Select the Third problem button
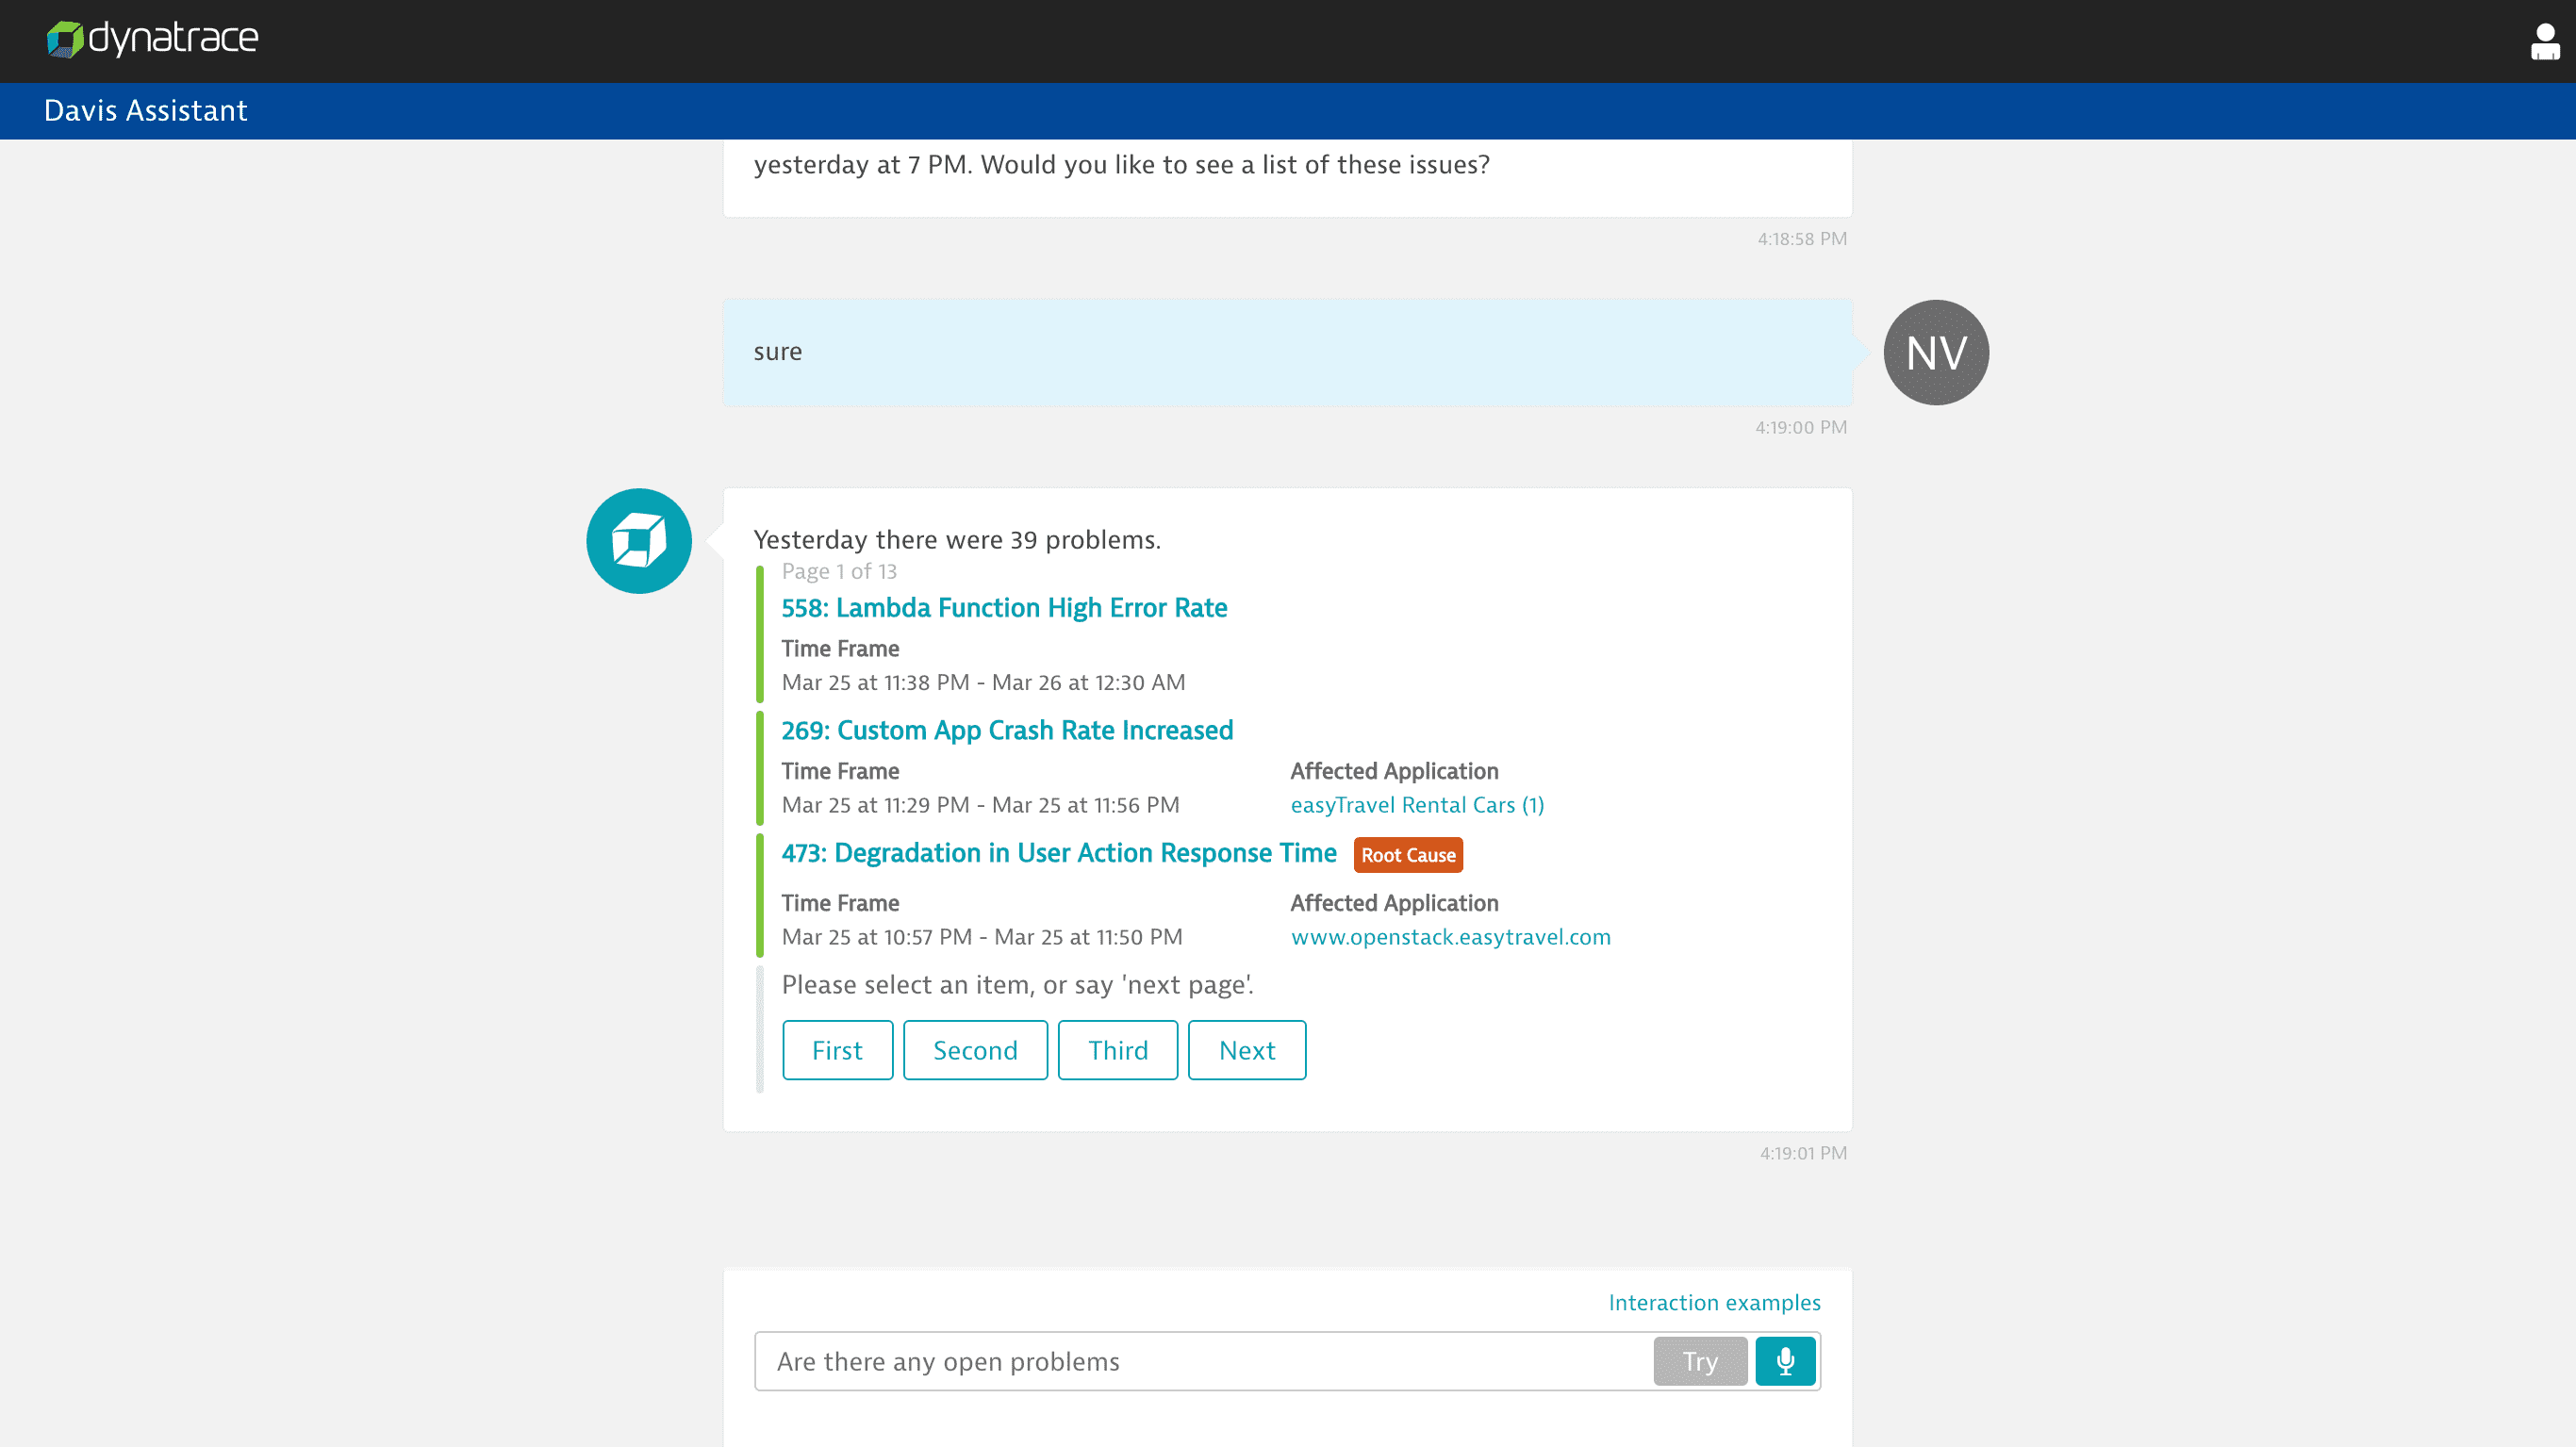 1118,1050
